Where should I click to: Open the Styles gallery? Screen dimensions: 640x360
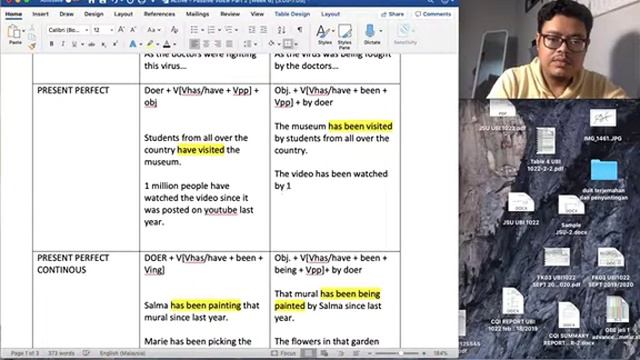(x=325, y=35)
